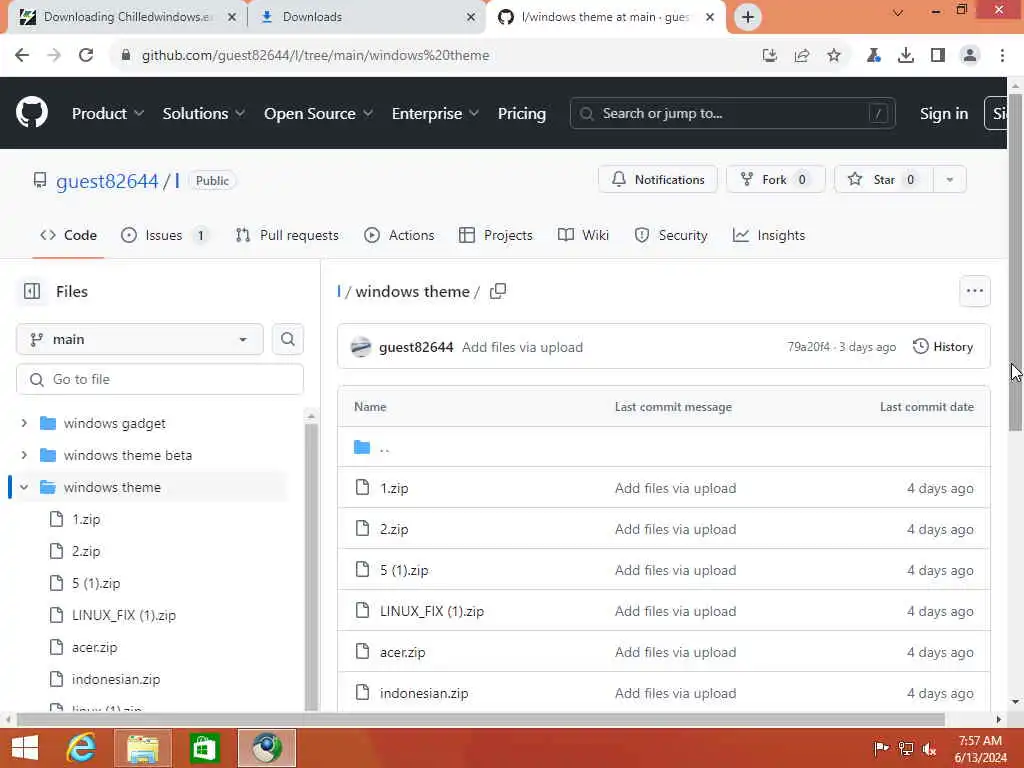Collapse the file tree panel icon
Image resolution: width=1024 pixels, height=768 pixels.
tap(32, 291)
